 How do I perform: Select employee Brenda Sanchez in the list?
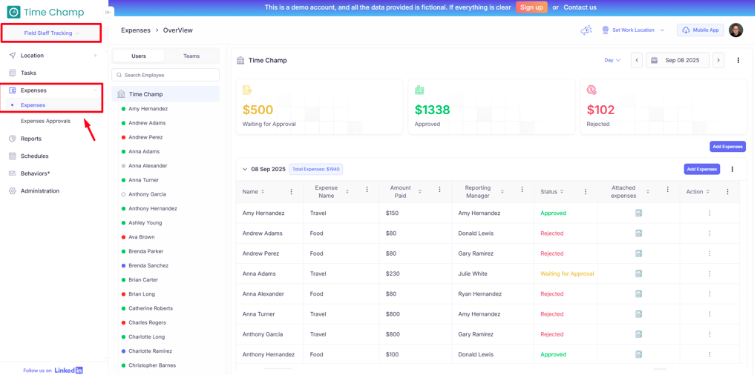[x=148, y=266]
